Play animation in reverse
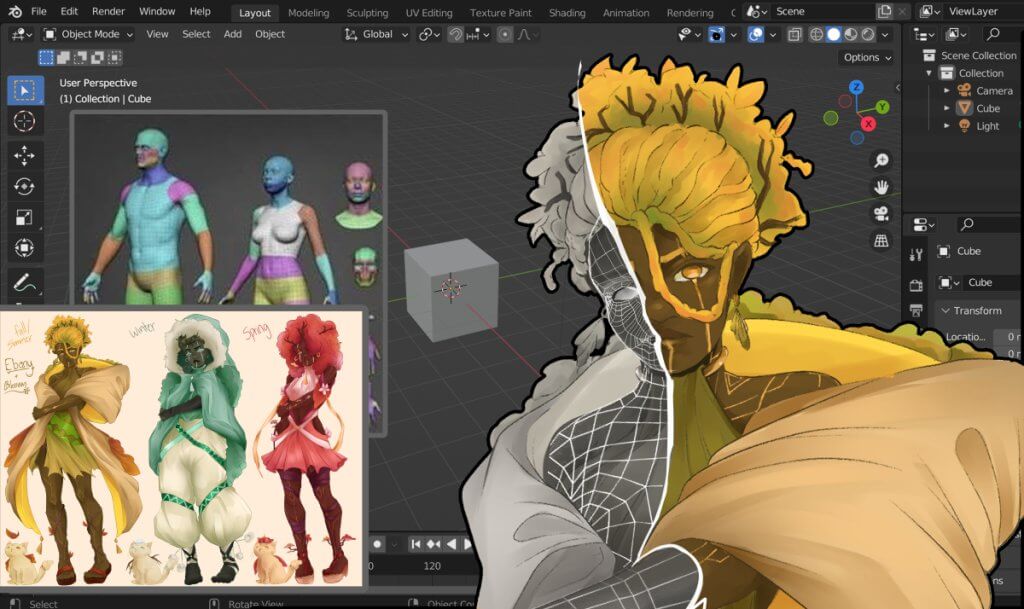The height and width of the screenshot is (609, 1024). pyautogui.click(x=451, y=544)
